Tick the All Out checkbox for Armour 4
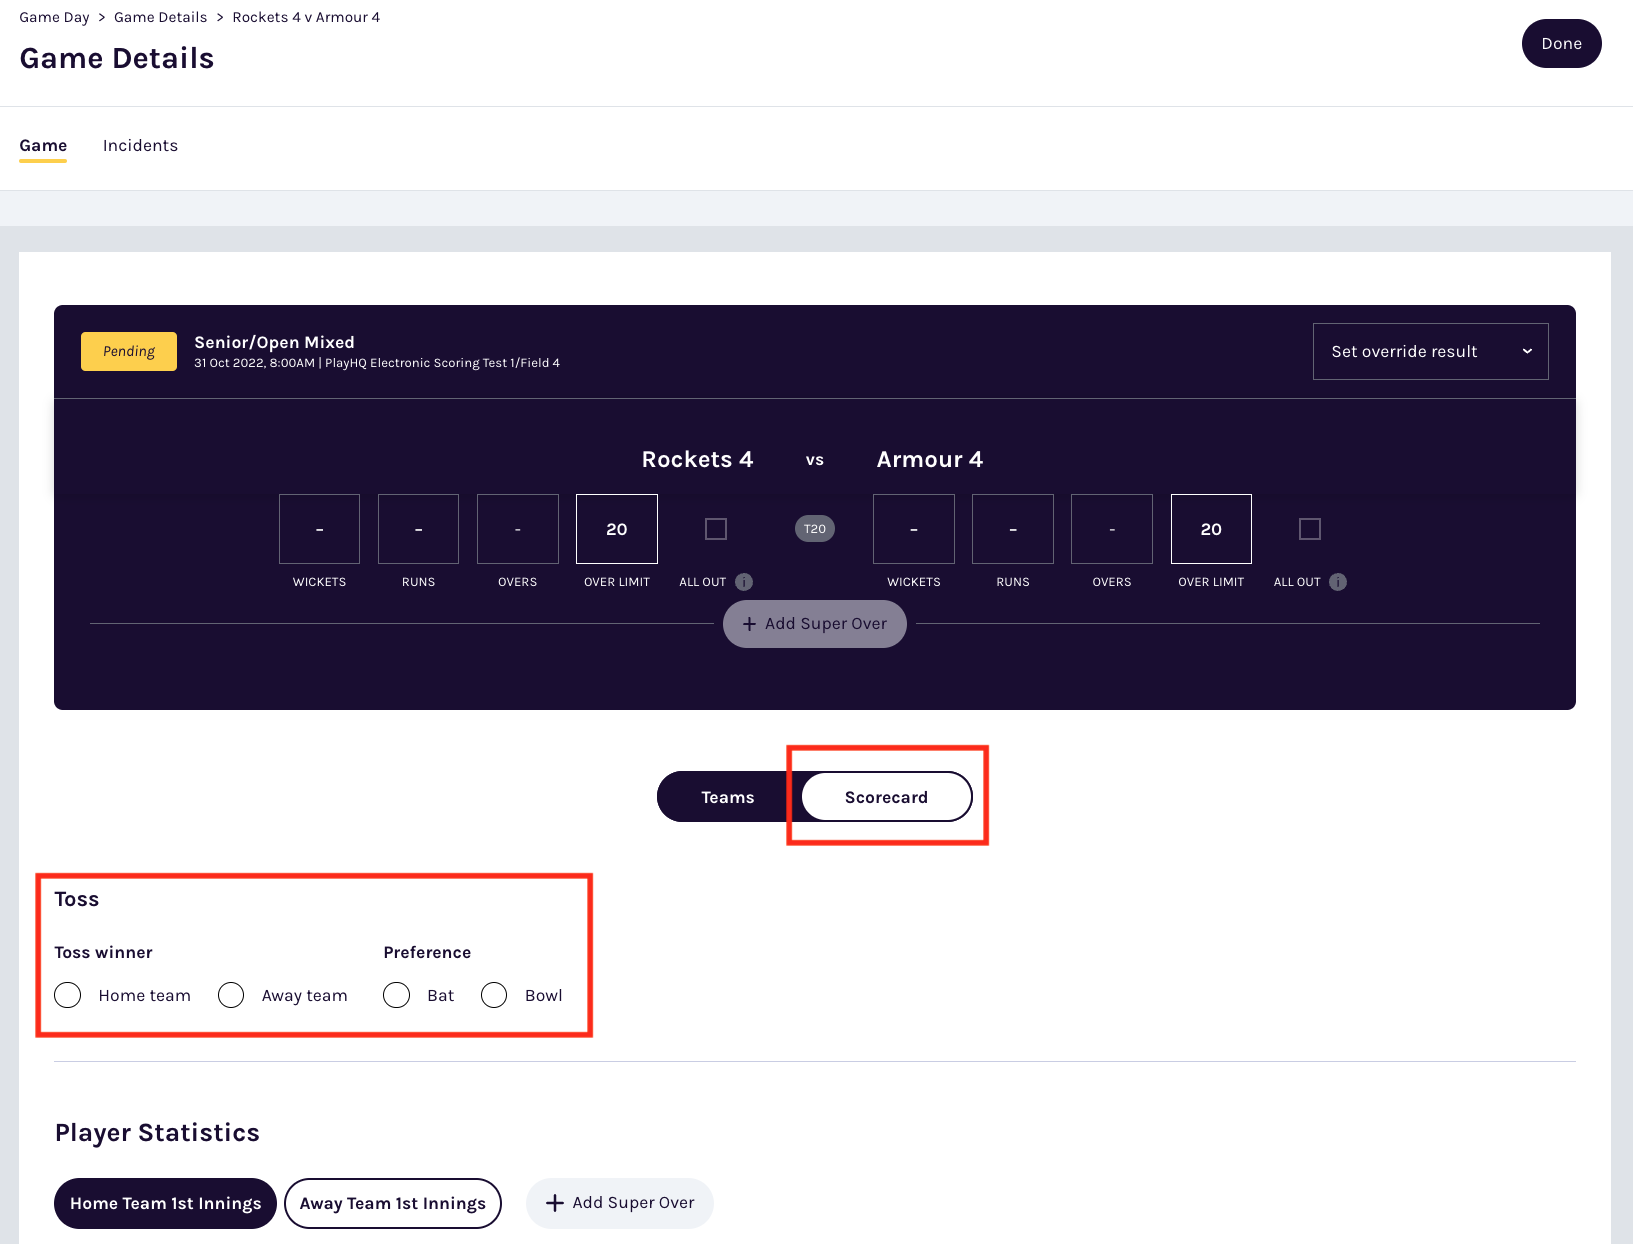Viewport: 1633px width, 1244px height. click(1310, 529)
